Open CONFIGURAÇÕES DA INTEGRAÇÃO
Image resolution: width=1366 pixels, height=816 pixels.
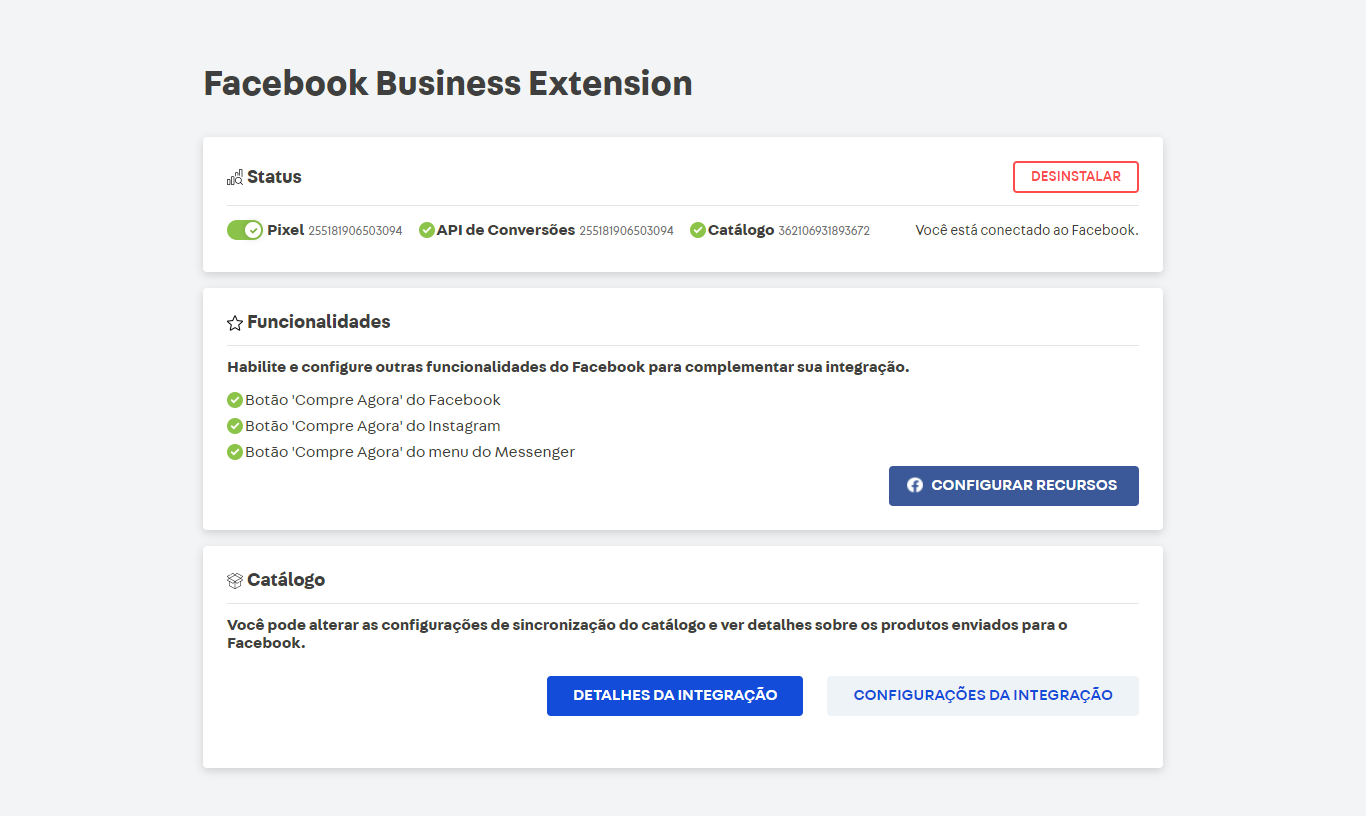[982, 696]
